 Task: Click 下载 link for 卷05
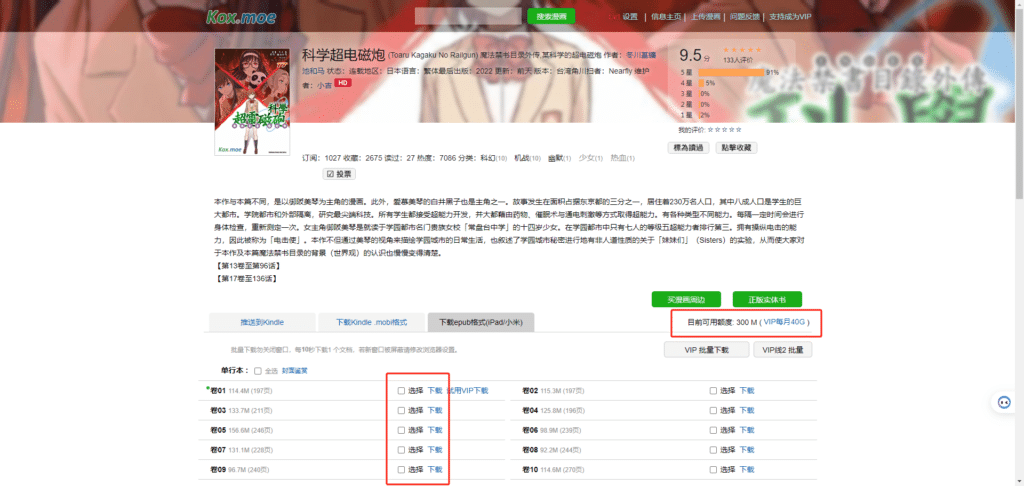point(435,430)
